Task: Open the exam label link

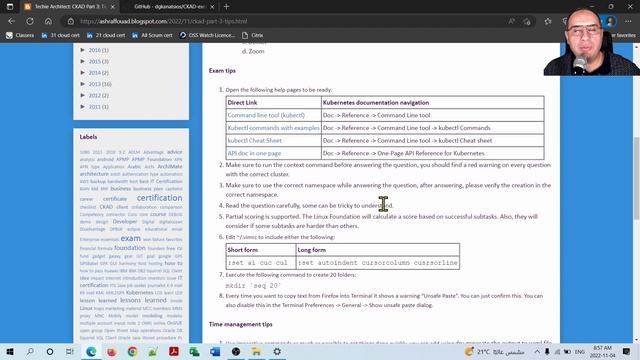Action: click(x=131, y=238)
